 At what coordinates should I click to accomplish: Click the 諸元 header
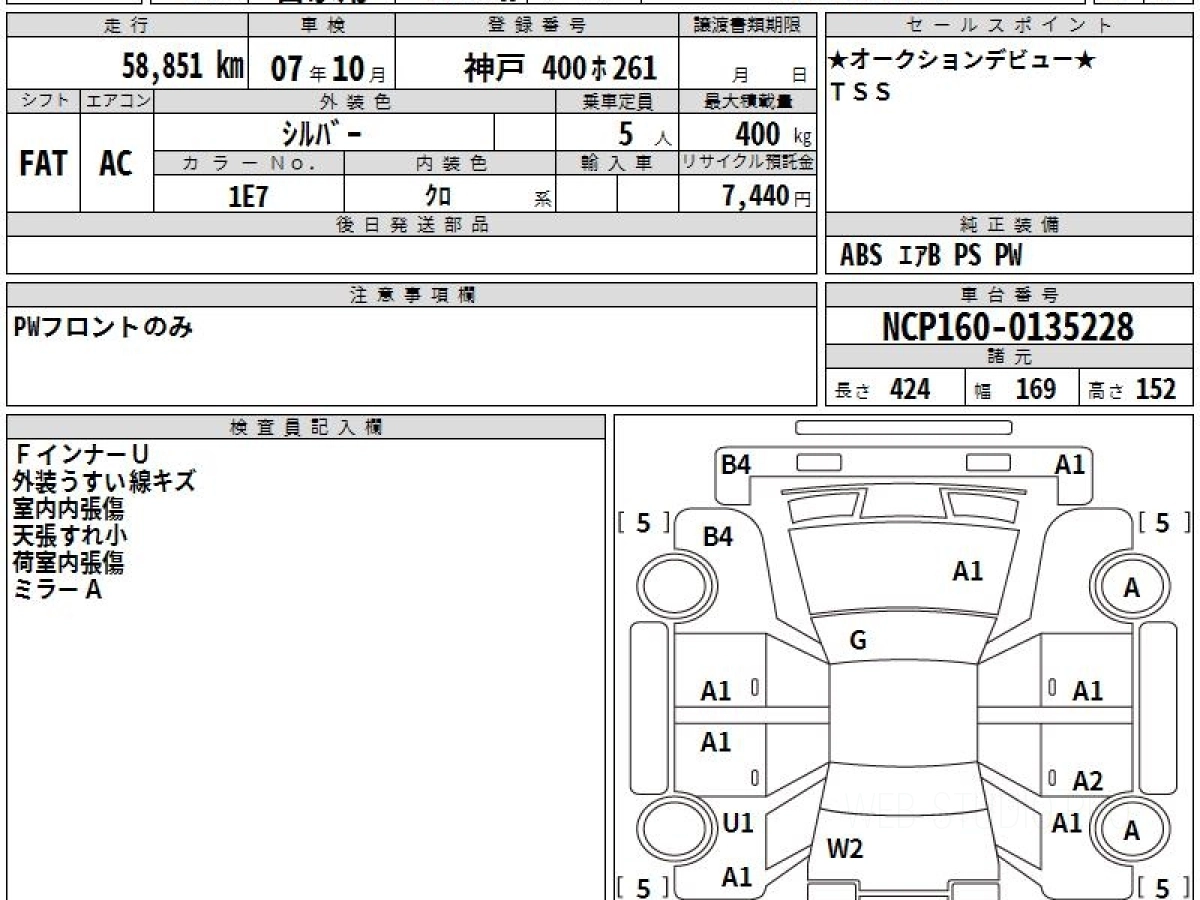point(1009,357)
